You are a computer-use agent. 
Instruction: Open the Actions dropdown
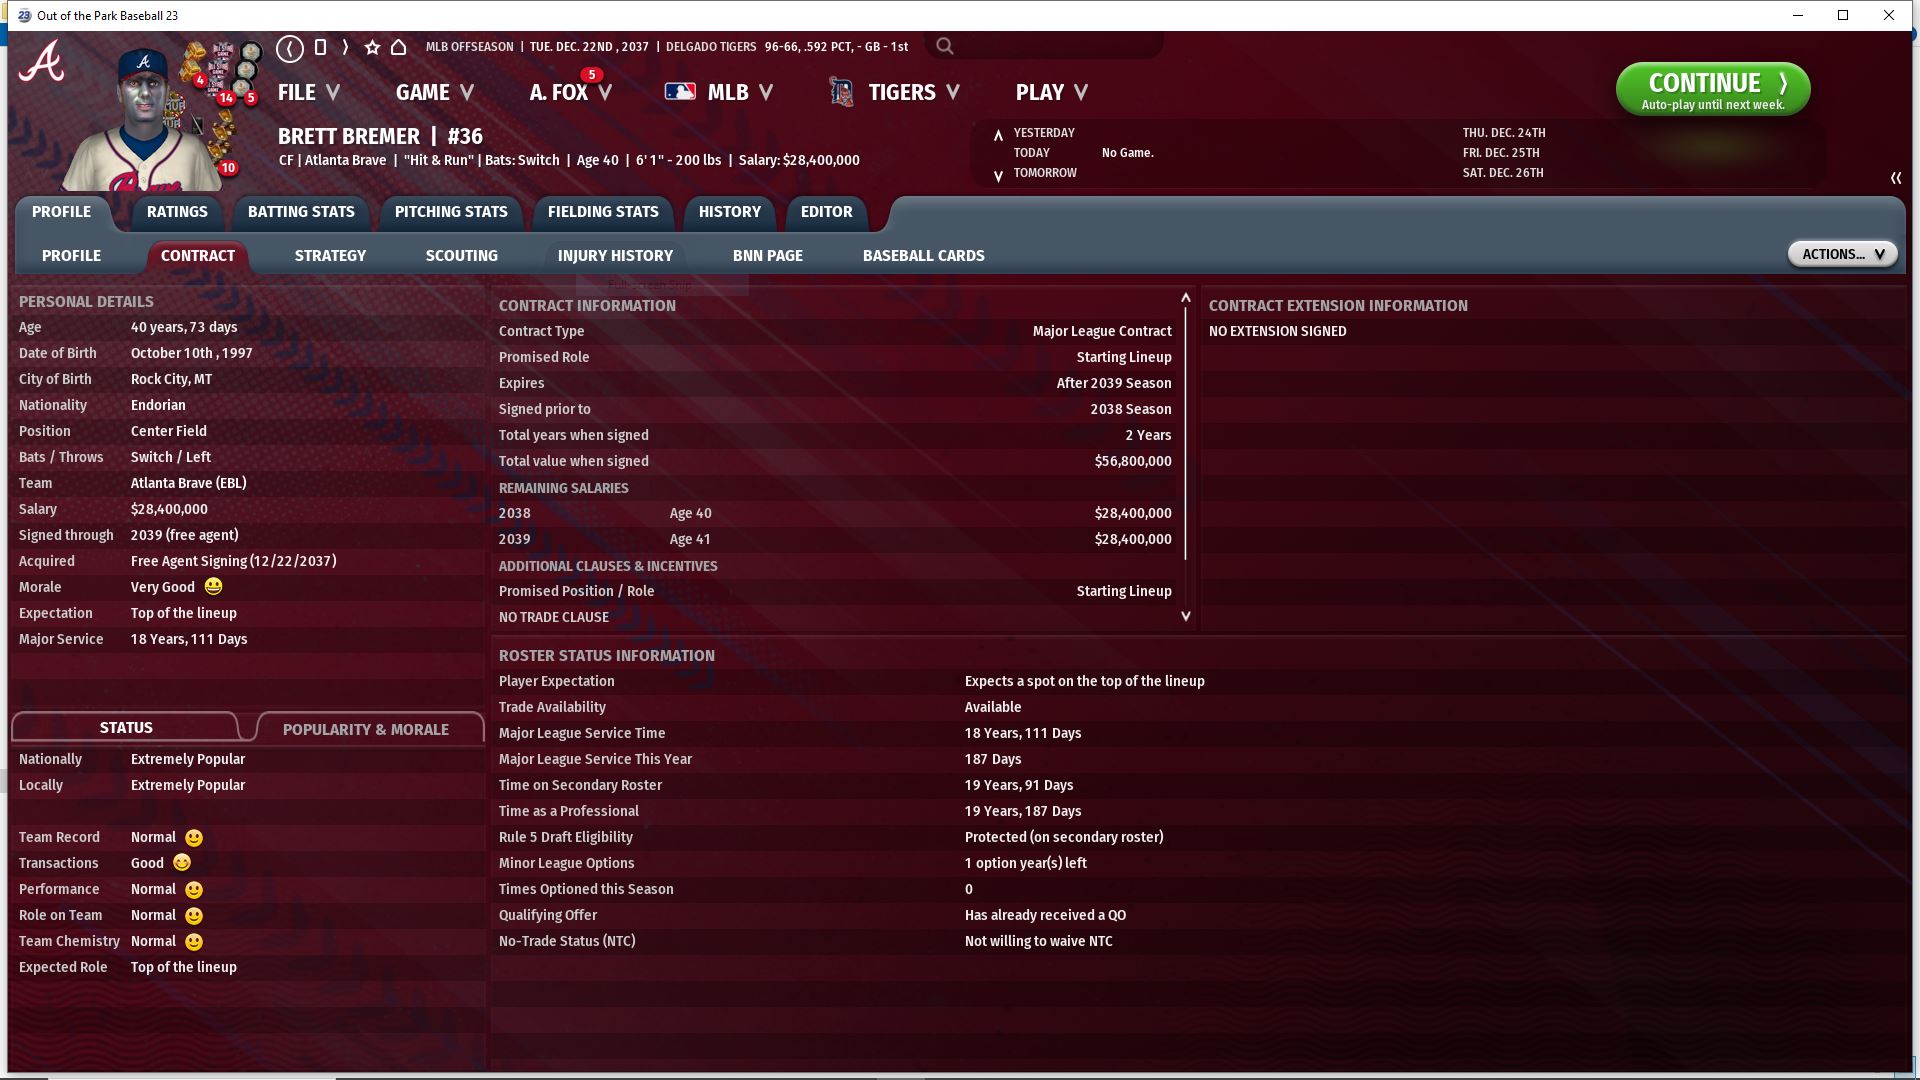click(1841, 254)
